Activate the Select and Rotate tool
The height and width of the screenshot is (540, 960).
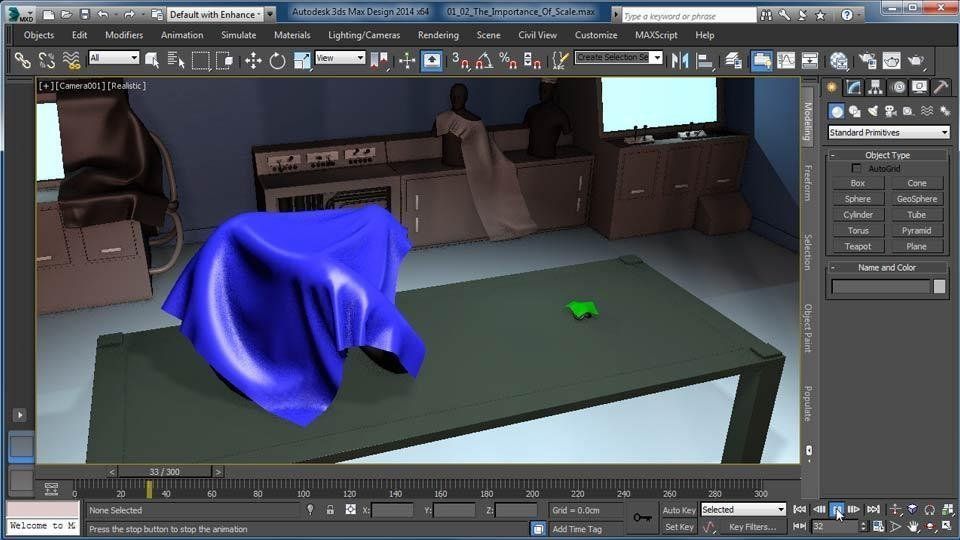pos(277,61)
